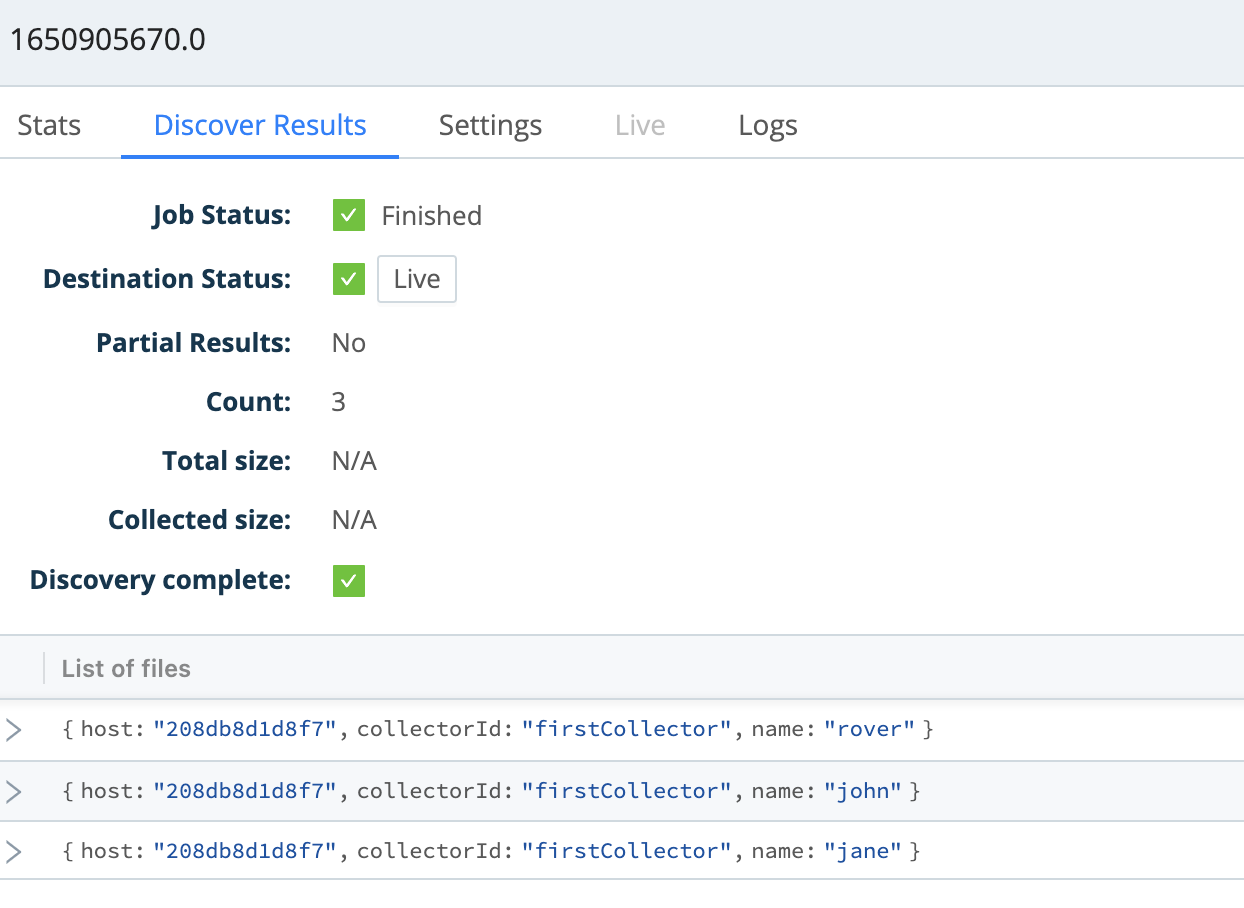Click the List of files column header
The width and height of the screenshot is (1244, 908).
click(x=126, y=669)
